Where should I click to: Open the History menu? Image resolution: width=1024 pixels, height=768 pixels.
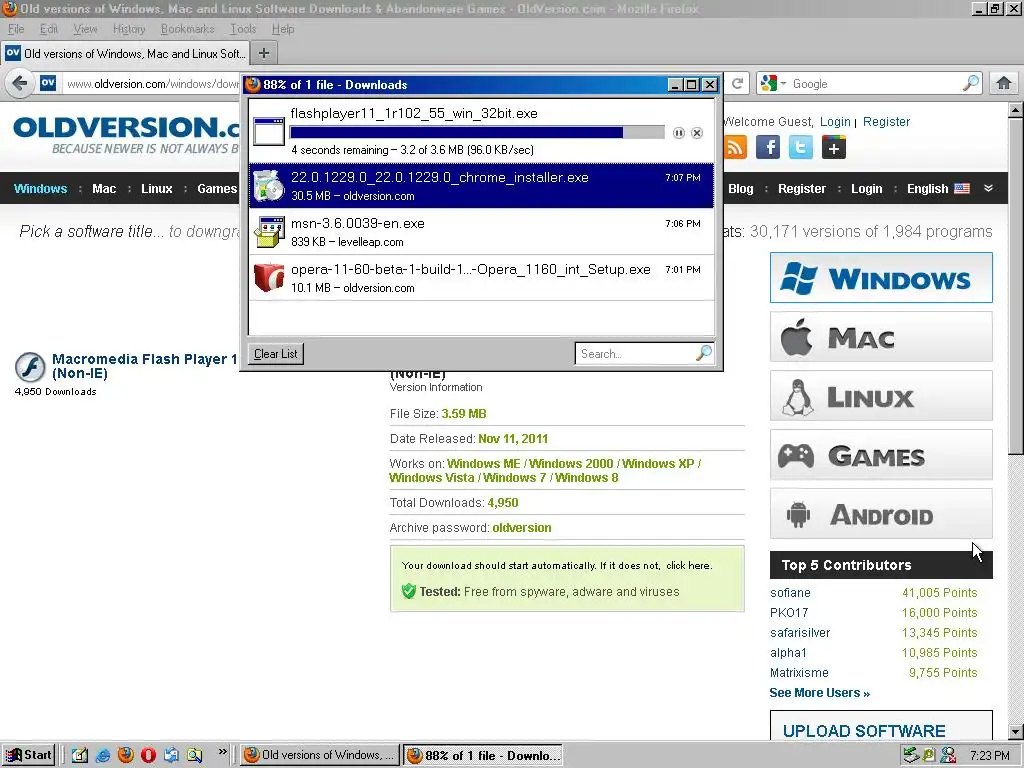click(x=129, y=29)
